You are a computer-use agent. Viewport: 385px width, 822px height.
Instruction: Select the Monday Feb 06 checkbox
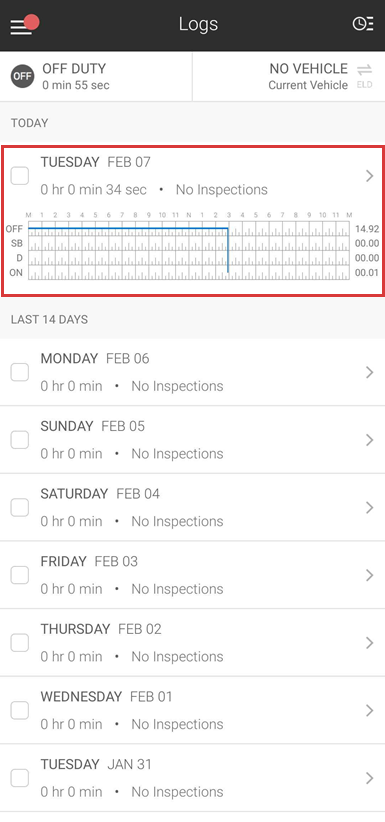coord(20,372)
